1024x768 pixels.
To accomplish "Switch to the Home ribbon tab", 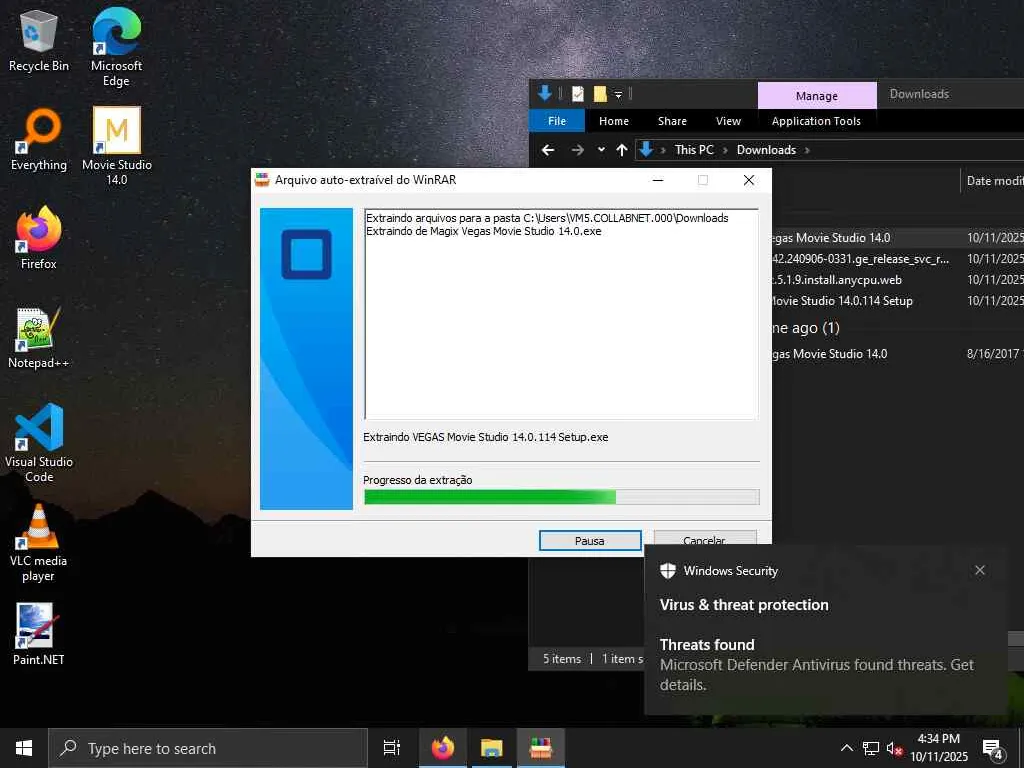I will click(x=613, y=121).
